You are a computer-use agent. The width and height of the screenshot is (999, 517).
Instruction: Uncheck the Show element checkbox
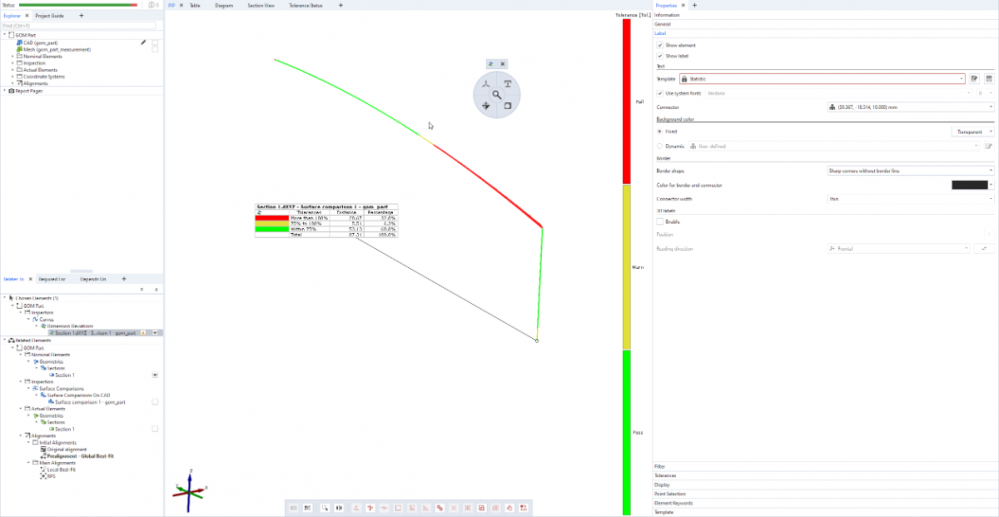[x=660, y=45]
